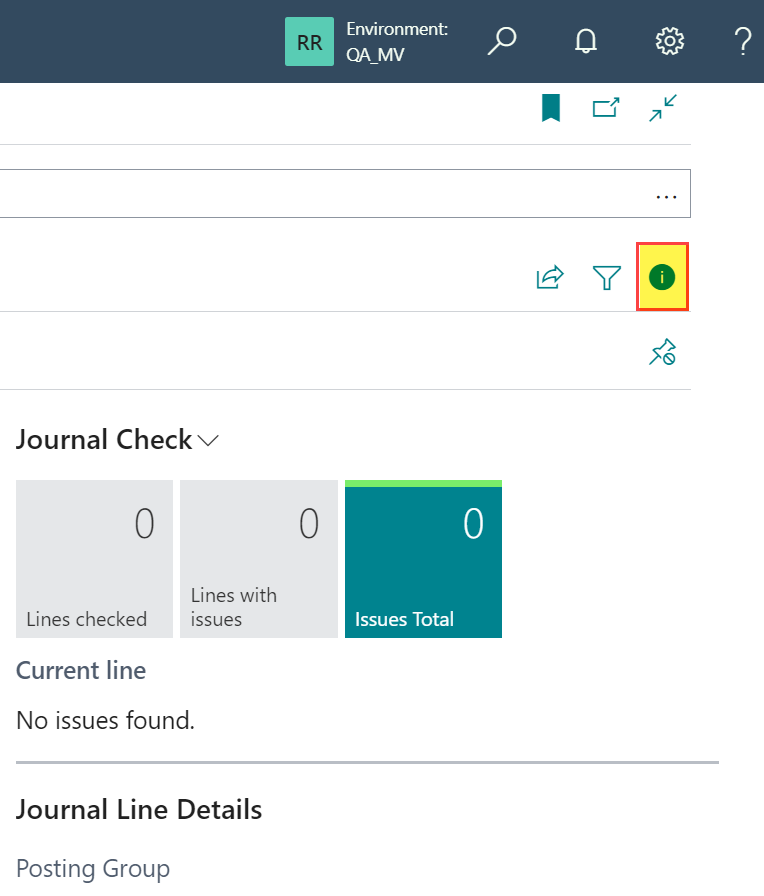Select the Lines with issues tile

pyautogui.click(x=258, y=559)
